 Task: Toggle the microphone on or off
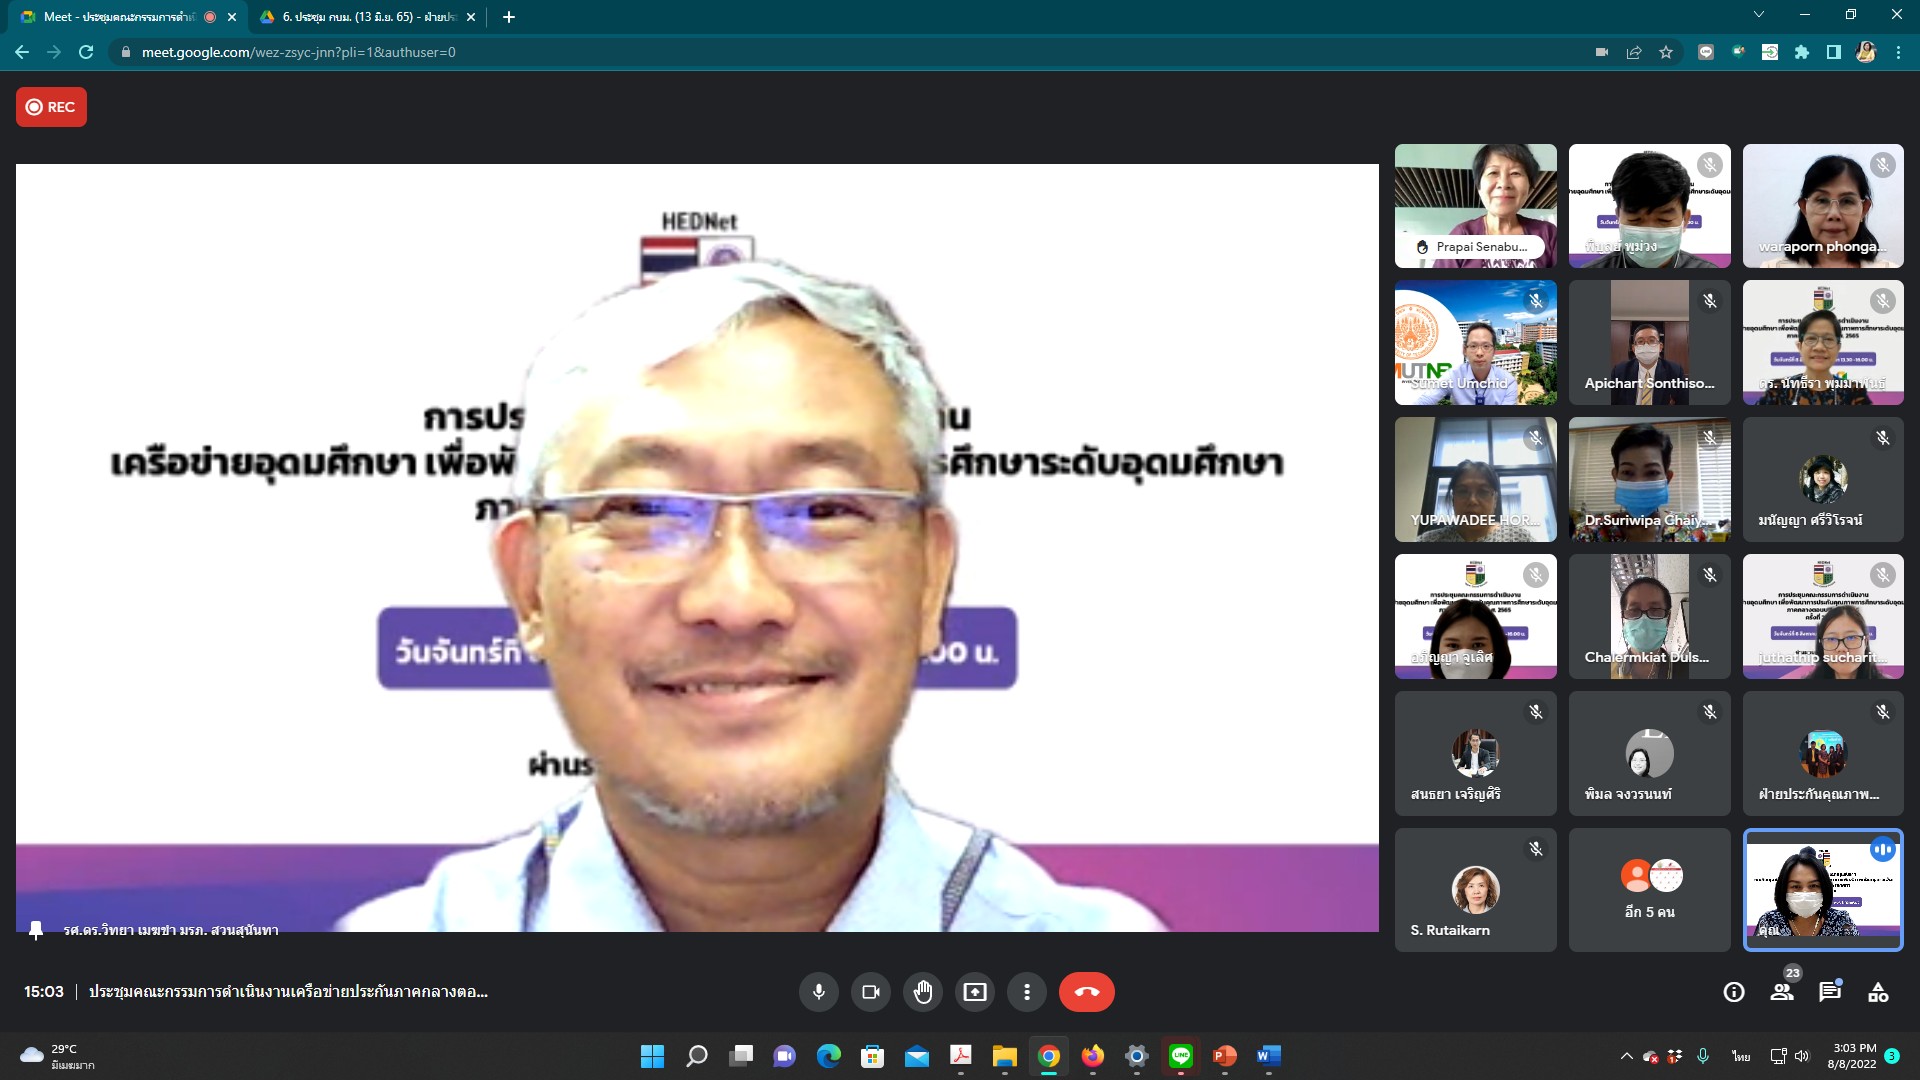pyautogui.click(x=818, y=992)
